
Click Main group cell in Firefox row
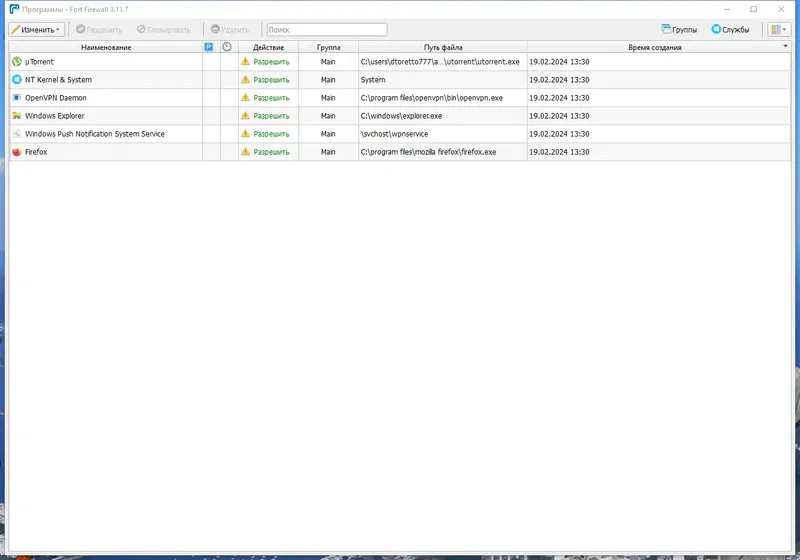328,152
